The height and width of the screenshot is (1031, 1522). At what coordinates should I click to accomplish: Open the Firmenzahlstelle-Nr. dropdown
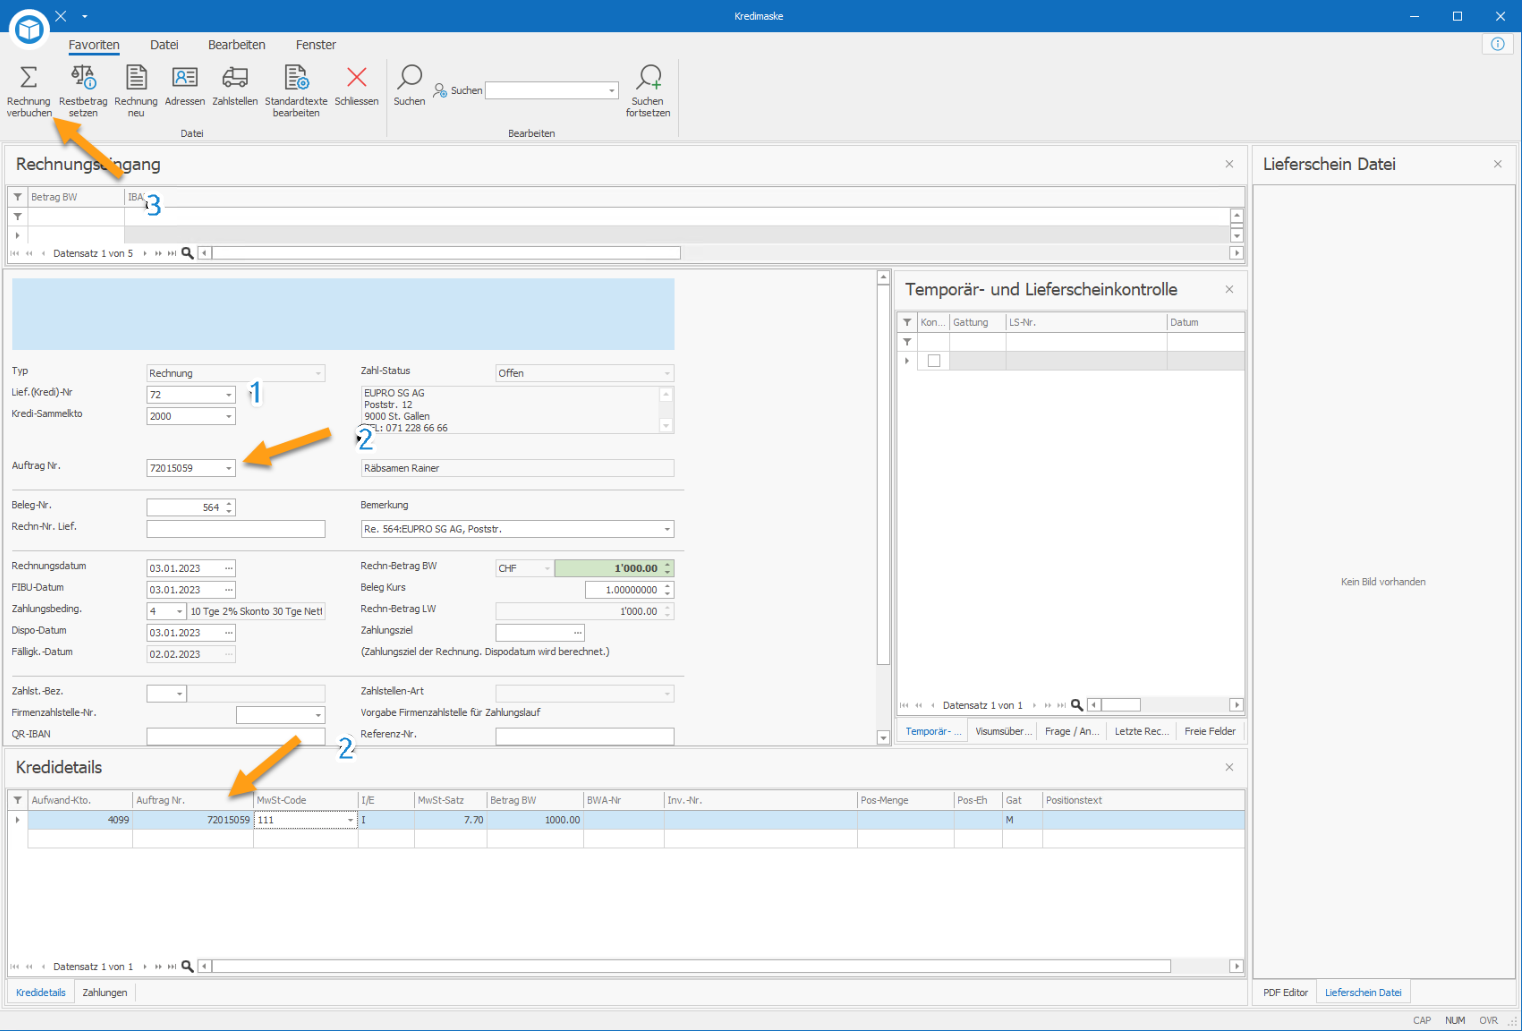[x=318, y=715]
